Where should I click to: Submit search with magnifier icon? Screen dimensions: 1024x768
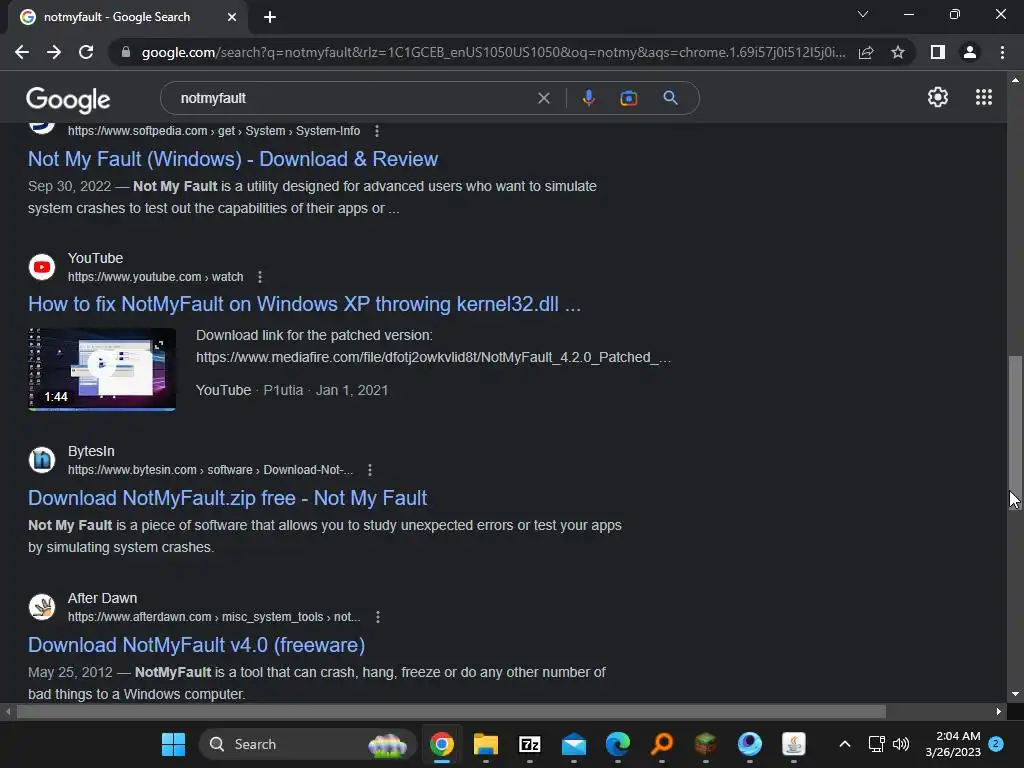tap(670, 98)
